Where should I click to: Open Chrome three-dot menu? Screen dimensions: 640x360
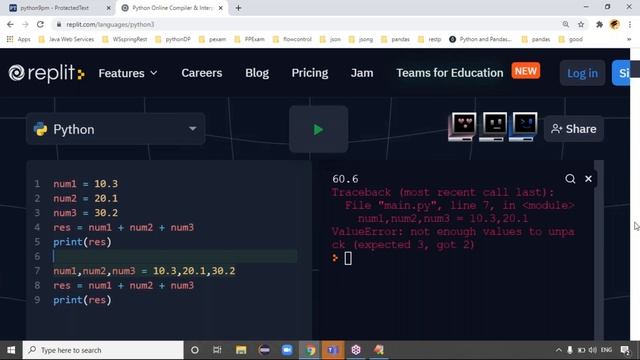630,24
